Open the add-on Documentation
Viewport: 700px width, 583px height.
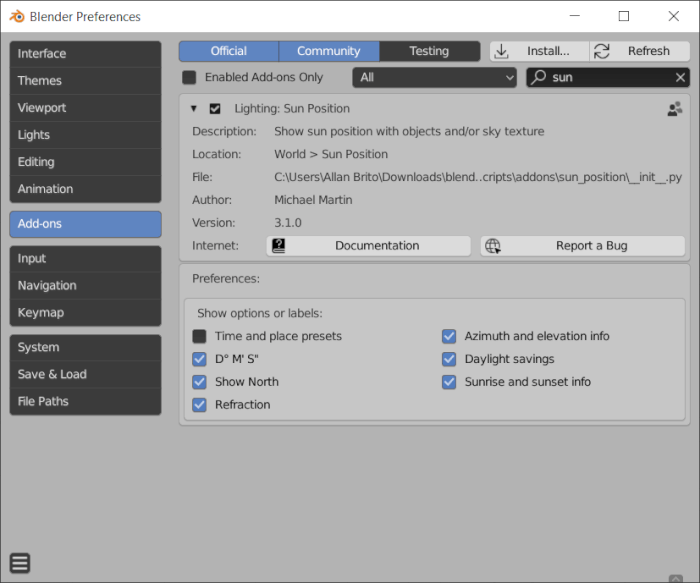click(x=369, y=246)
